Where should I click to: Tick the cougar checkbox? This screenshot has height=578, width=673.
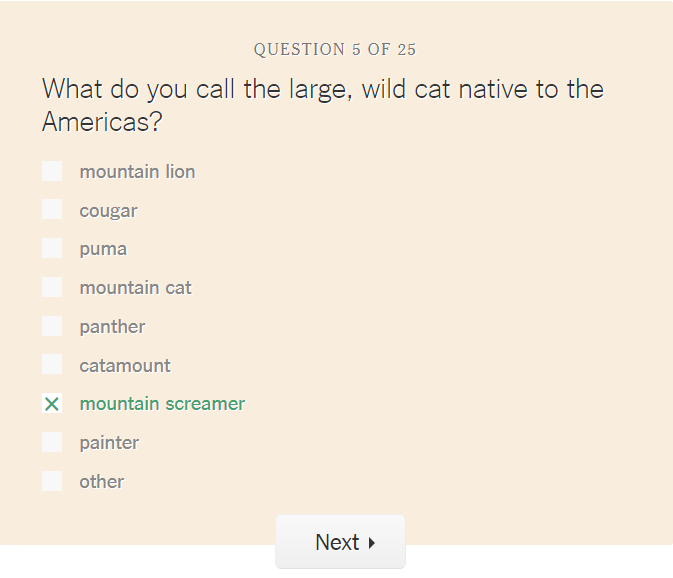(52, 210)
